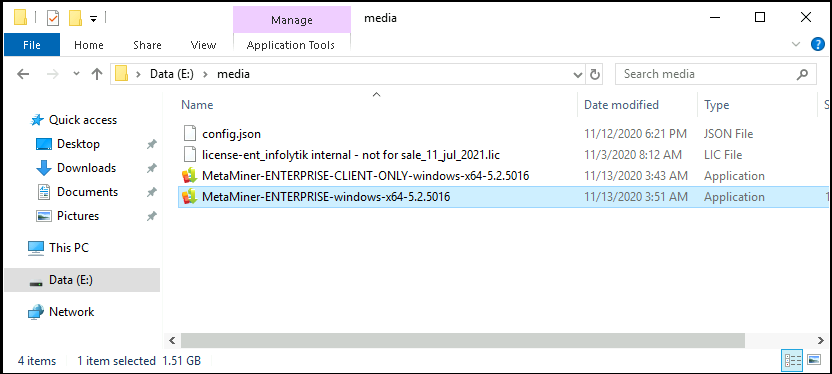Click Data (E:) in address breadcrumb
This screenshot has width=832, height=374.
tap(171, 74)
